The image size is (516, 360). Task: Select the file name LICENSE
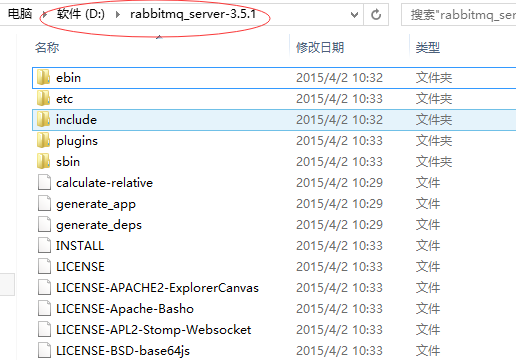tap(80, 267)
